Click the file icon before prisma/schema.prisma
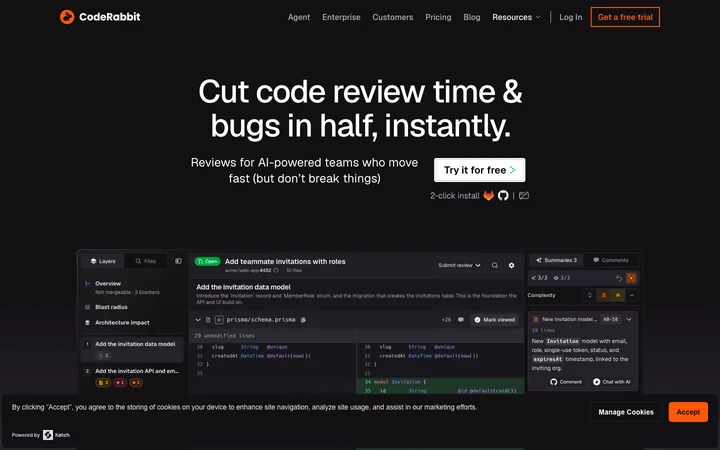The height and width of the screenshot is (450, 720). 208,320
